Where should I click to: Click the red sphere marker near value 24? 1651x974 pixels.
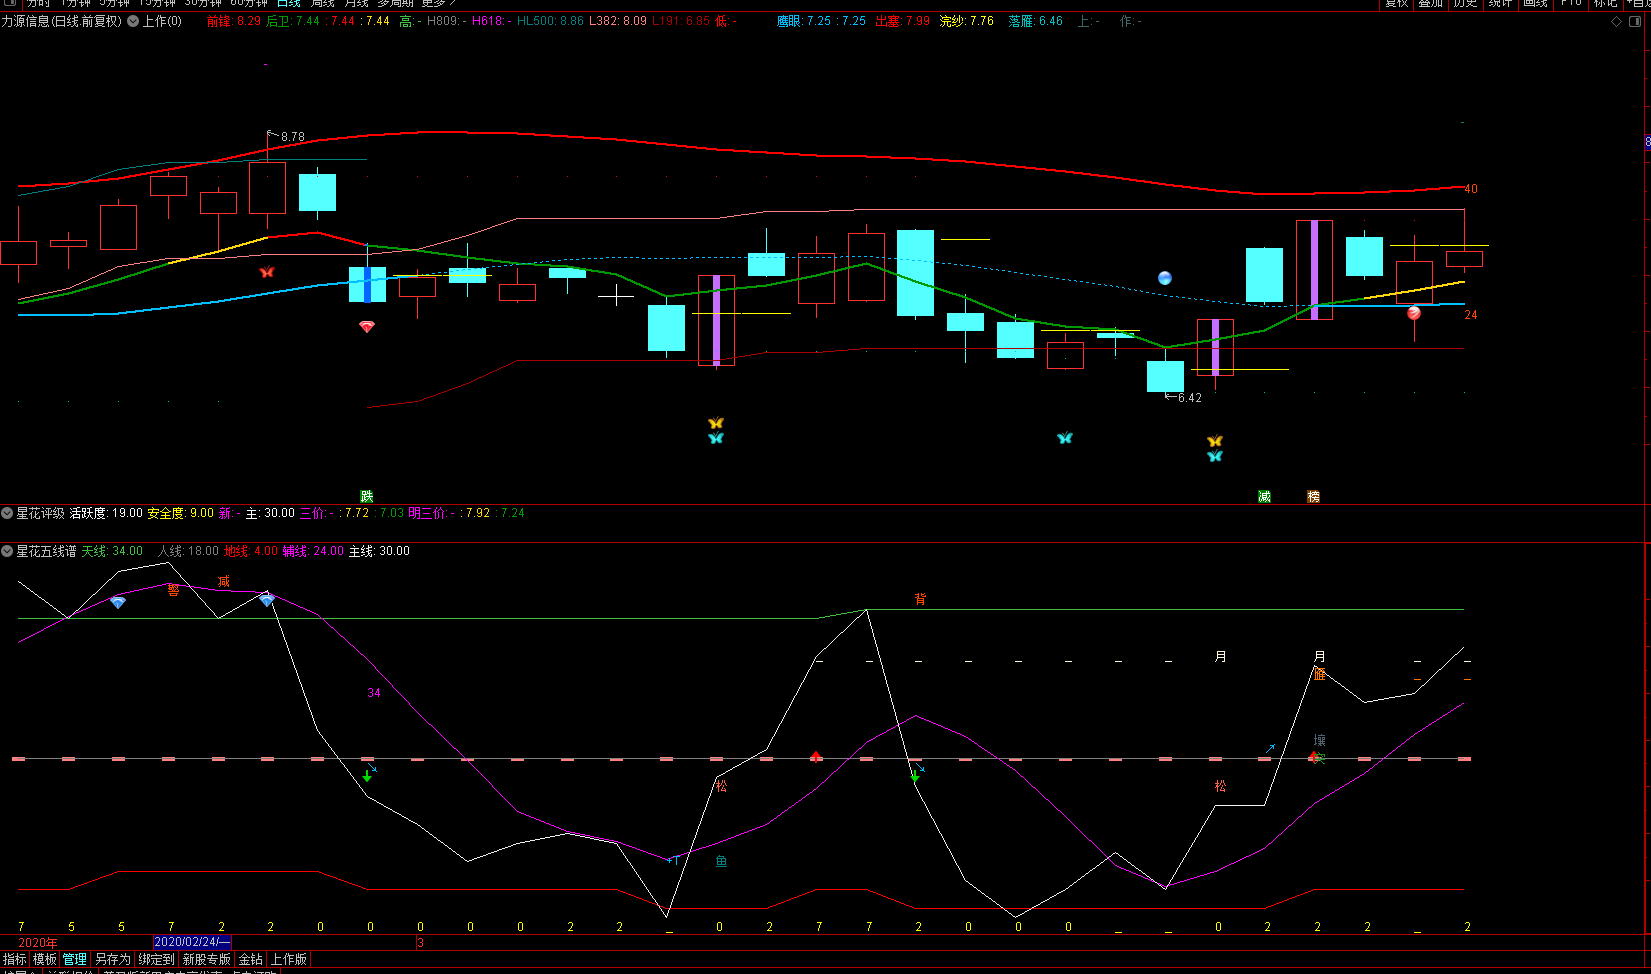coord(1414,313)
